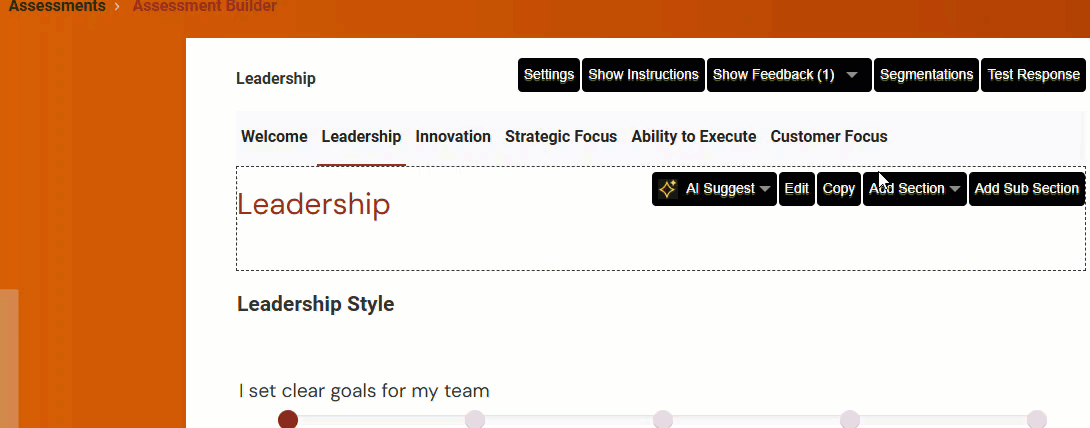
Task: Select the Strategic Focus tab
Action: 561,137
